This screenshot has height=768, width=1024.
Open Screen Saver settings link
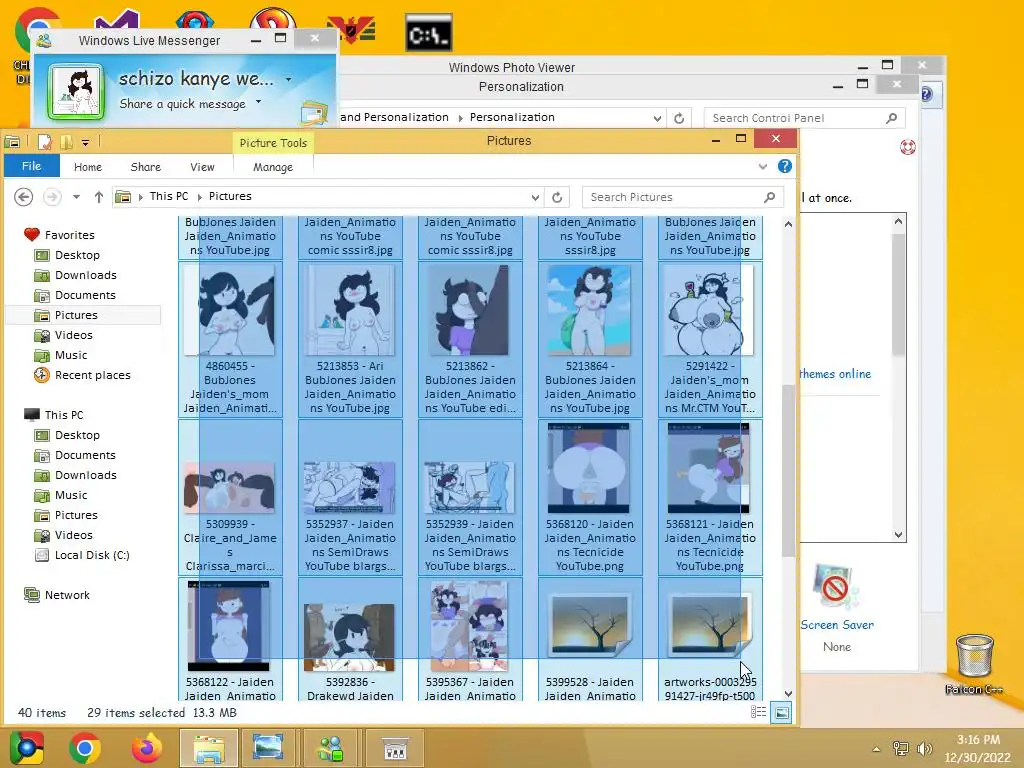pyautogui.click(x=837, y=625)
